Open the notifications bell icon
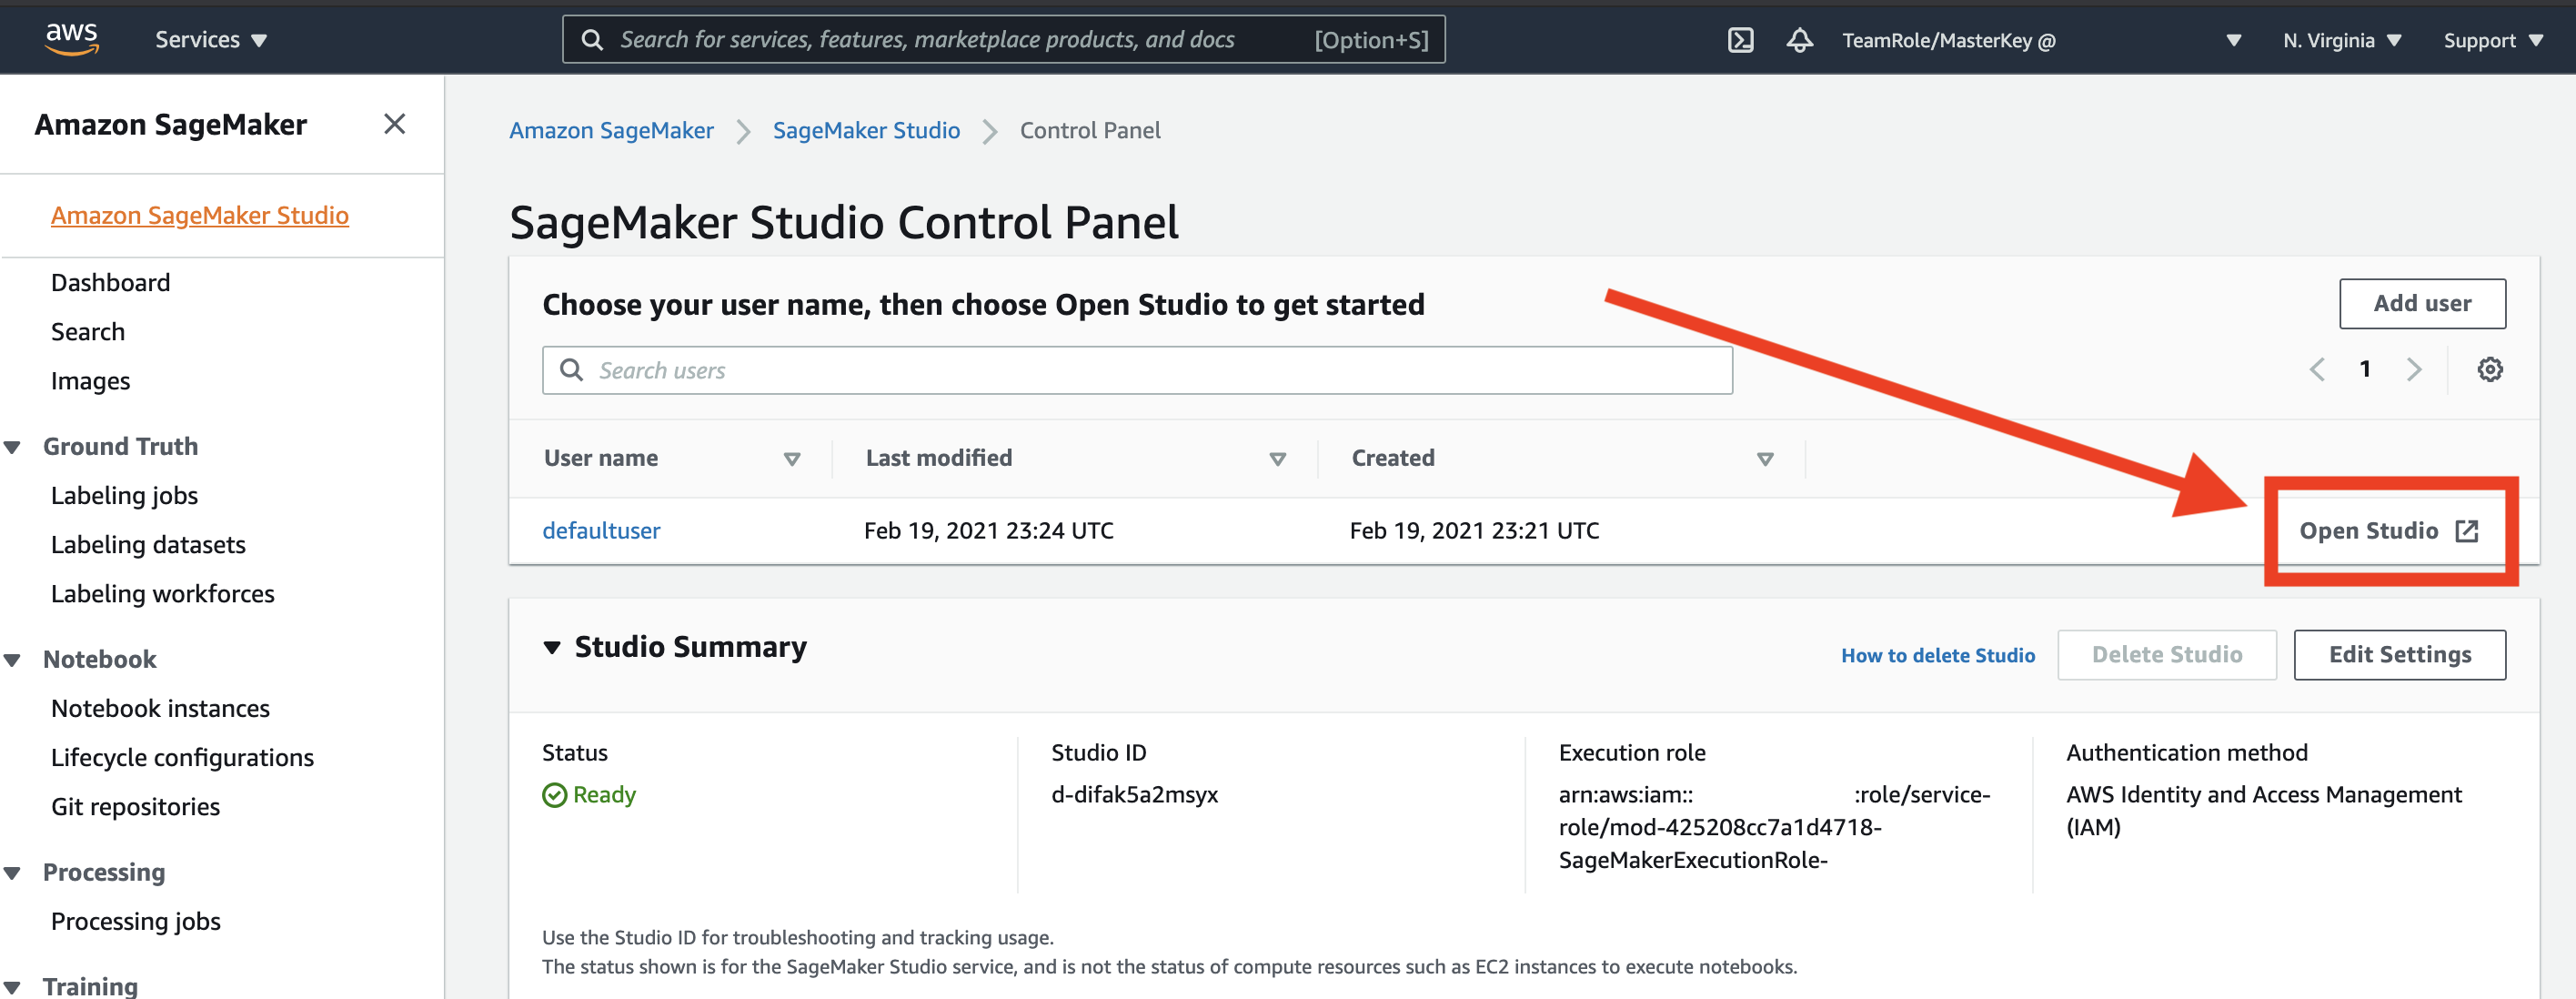 coord(1798,40)
